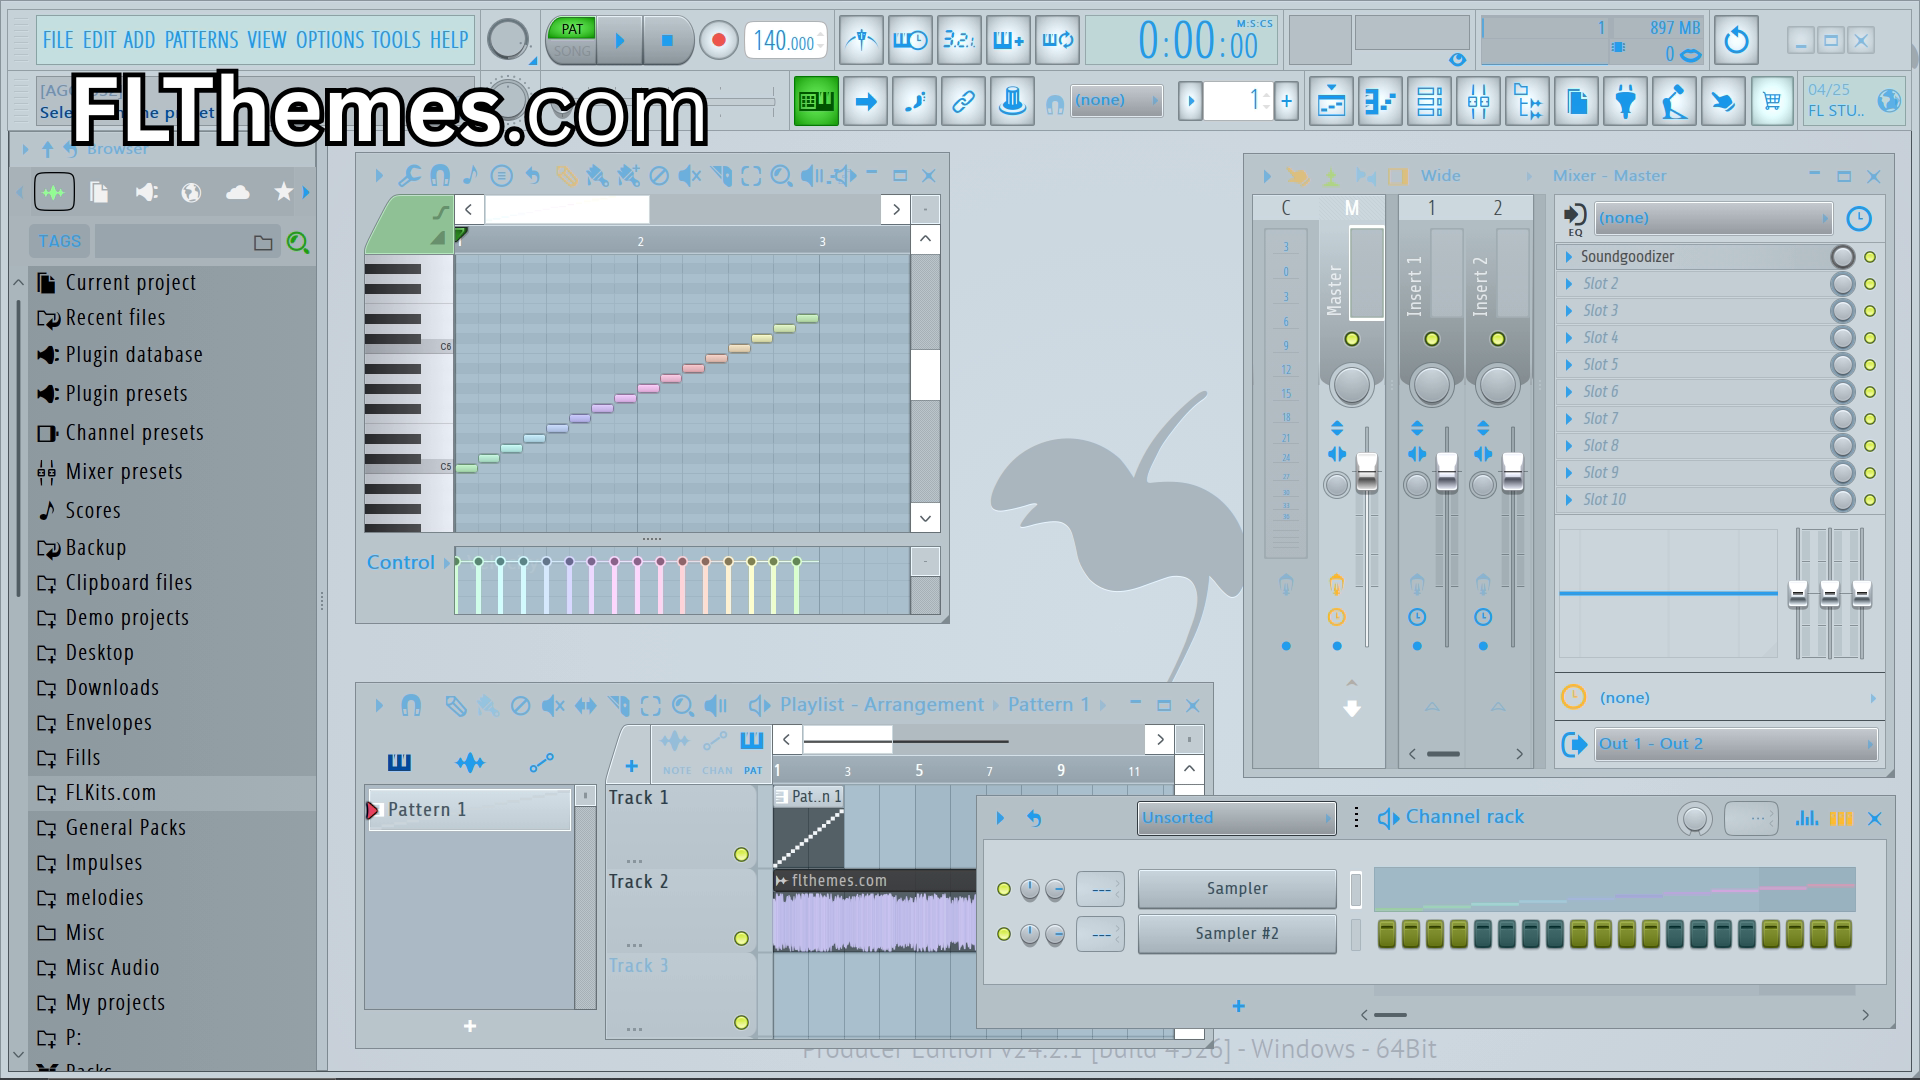This screenshot has width=1920, height=1080.
Task: Open the Playlist view icon in toolbar
Action: [1331, 101]
